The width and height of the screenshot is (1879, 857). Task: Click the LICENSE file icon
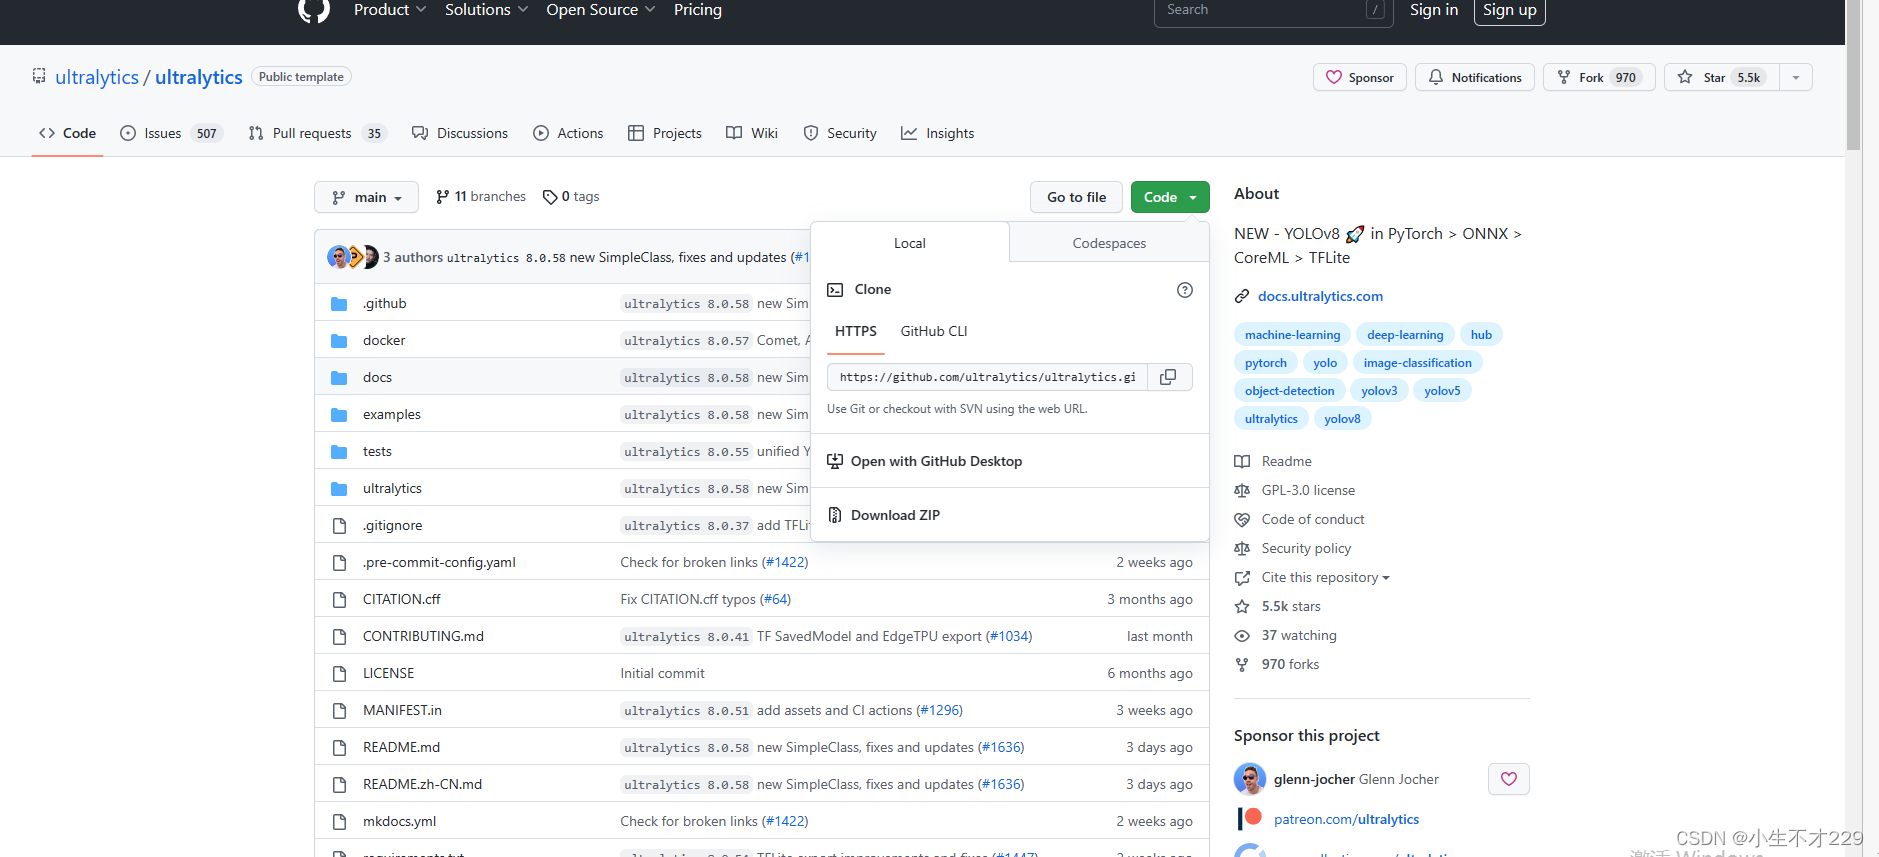(x=339, y=674)
